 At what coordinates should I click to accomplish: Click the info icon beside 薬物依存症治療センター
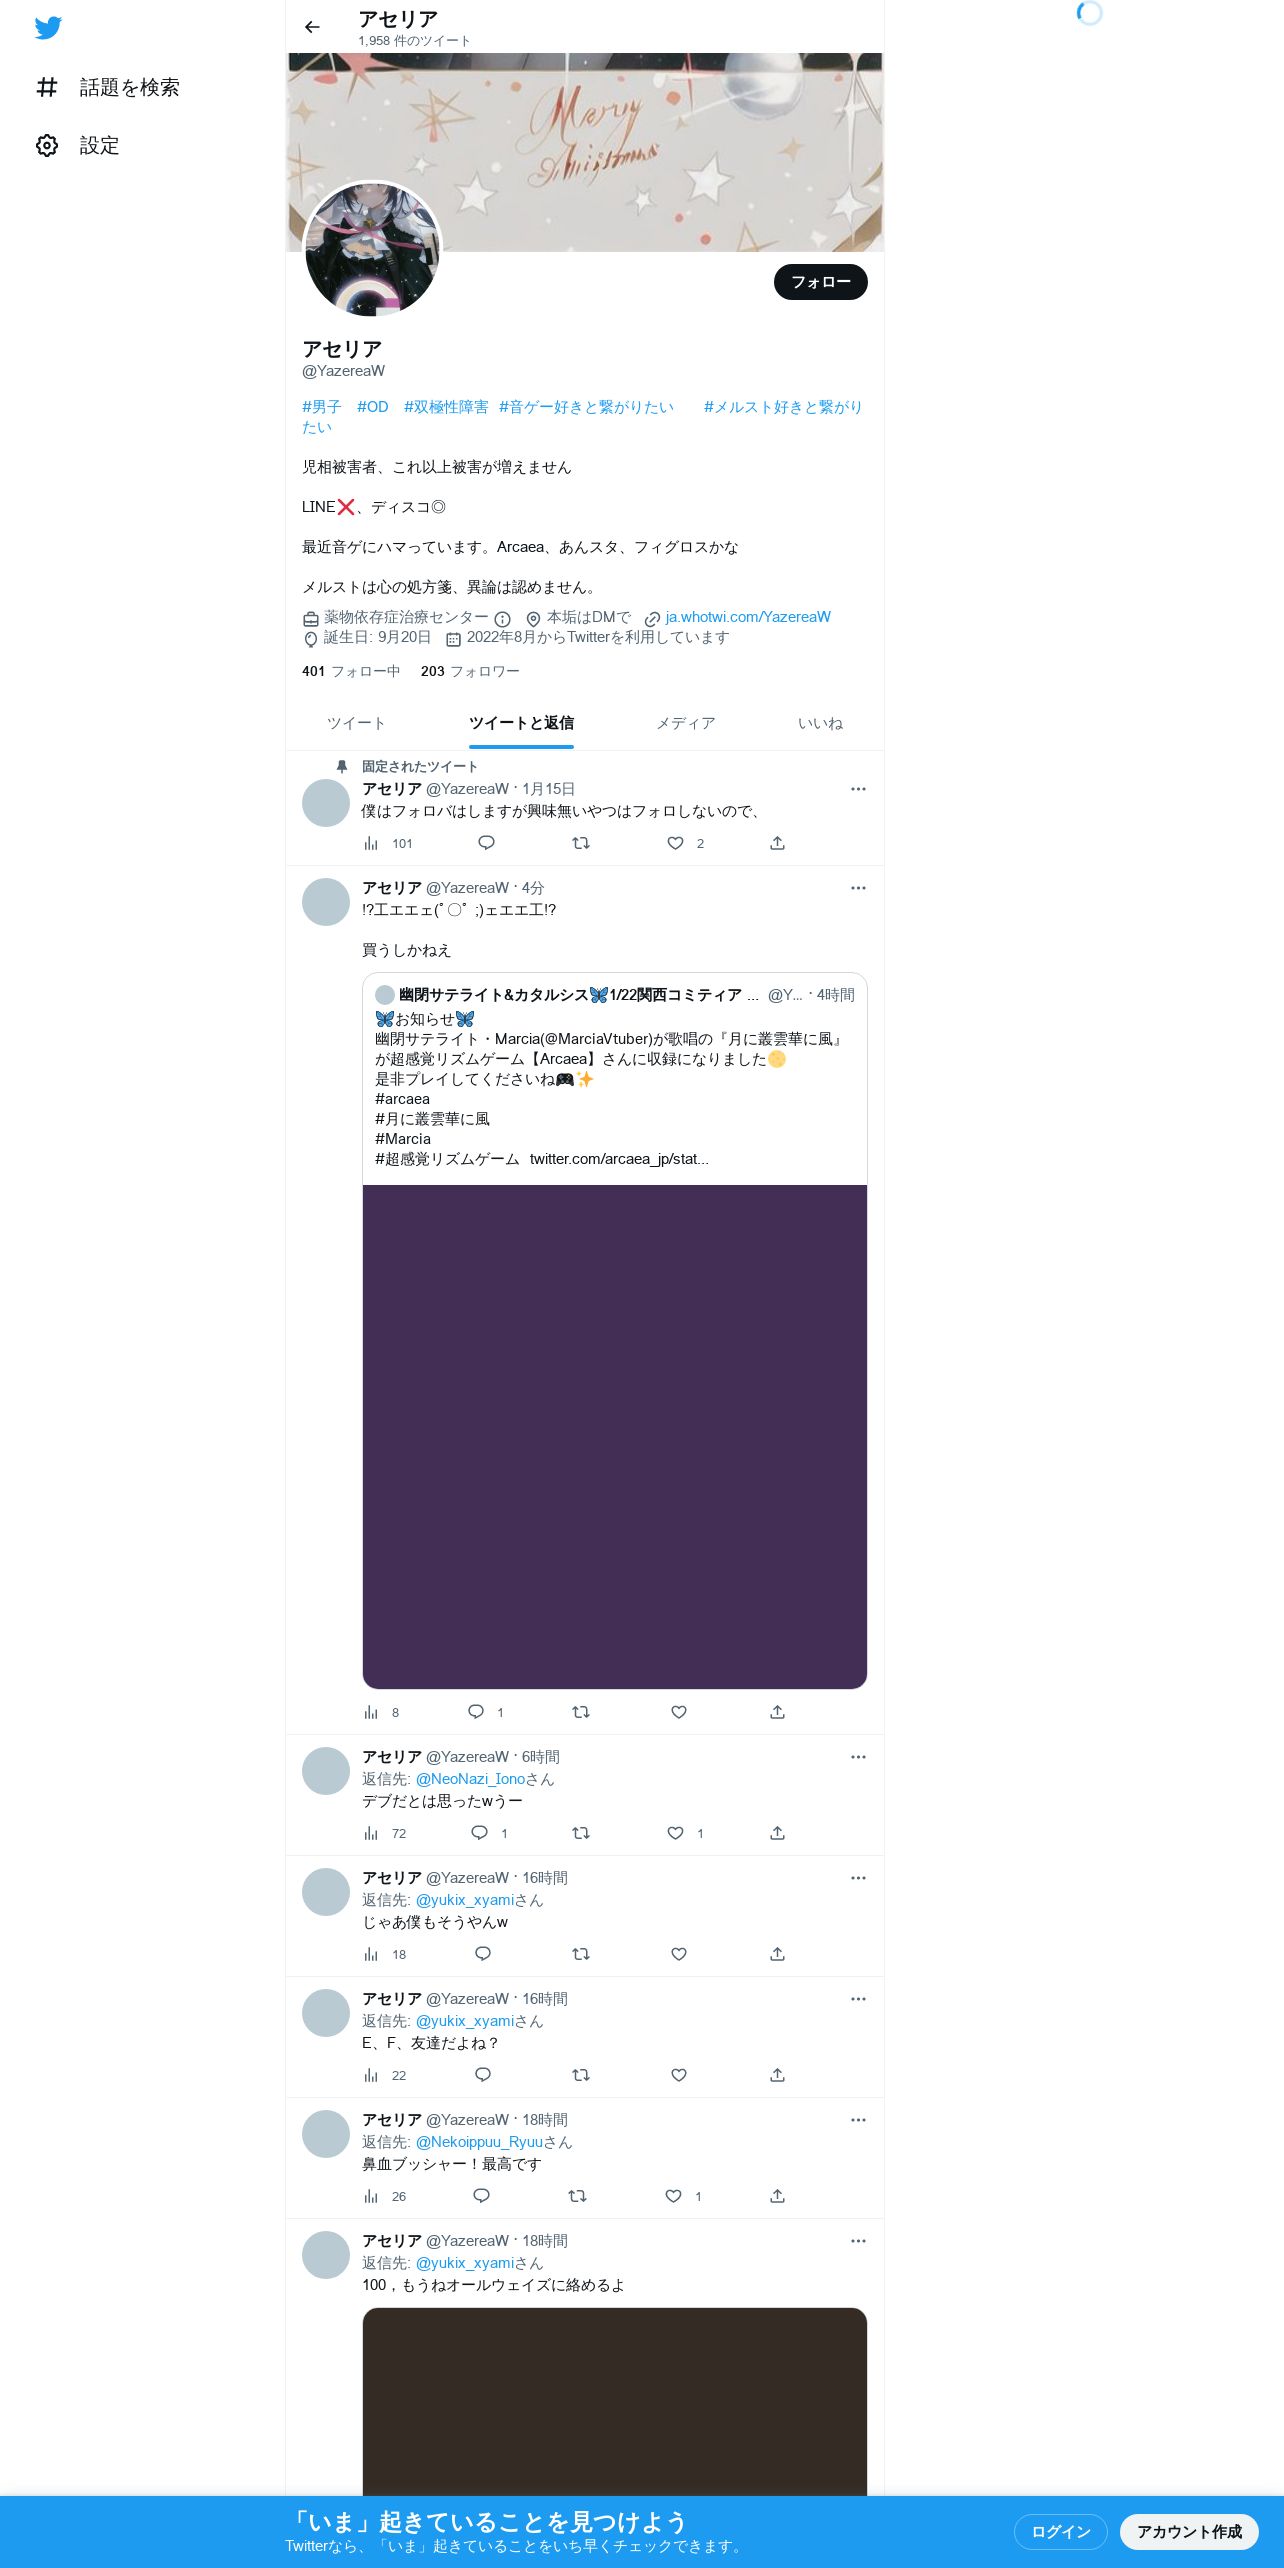(503, 619)
